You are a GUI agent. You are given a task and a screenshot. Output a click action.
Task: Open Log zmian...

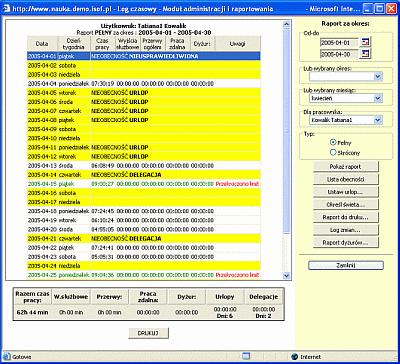(x=346, y=230)
